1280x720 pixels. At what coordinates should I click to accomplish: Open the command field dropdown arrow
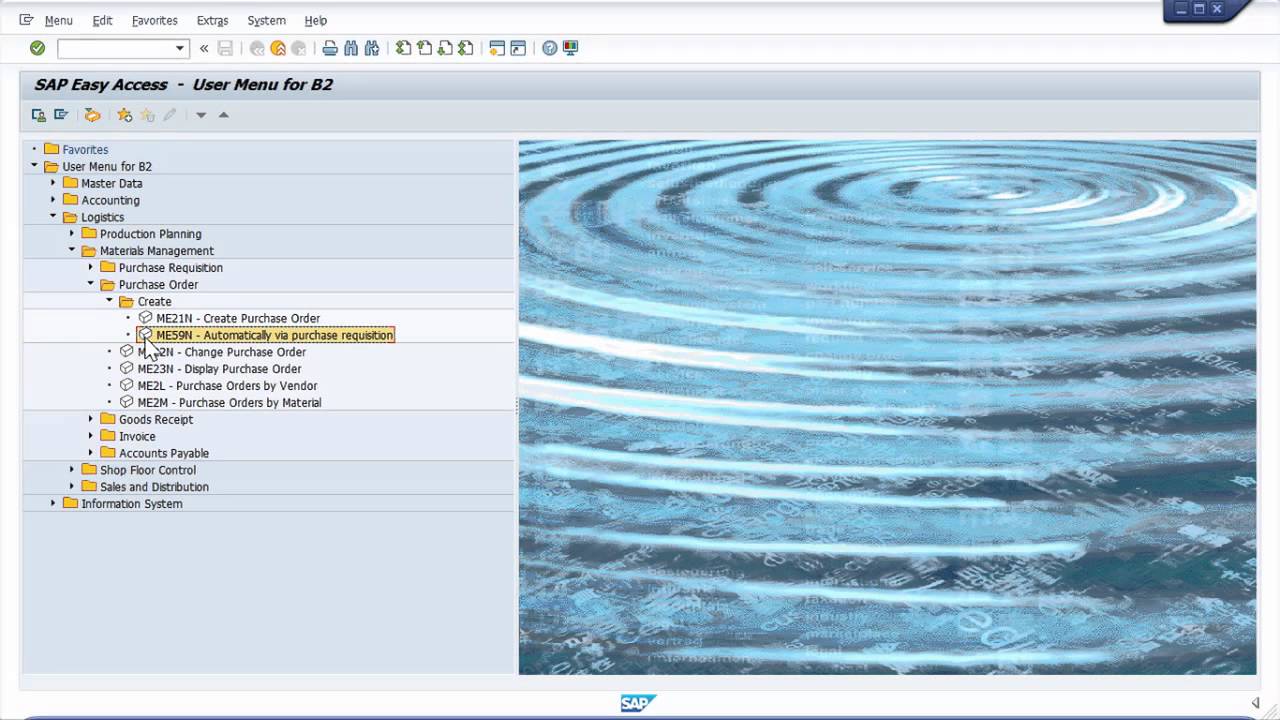(180, 48)
